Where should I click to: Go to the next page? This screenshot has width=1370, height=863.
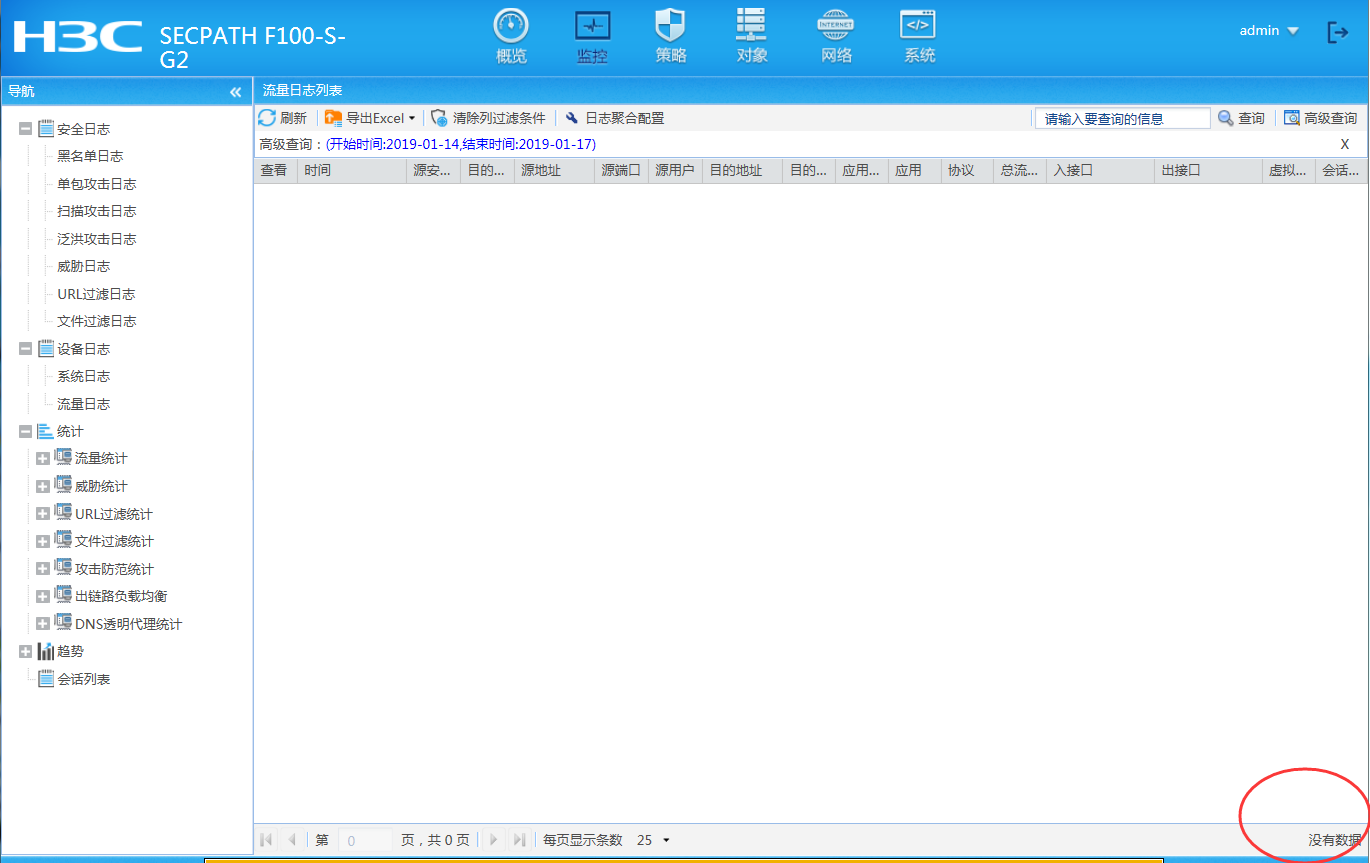pos(493,840)
